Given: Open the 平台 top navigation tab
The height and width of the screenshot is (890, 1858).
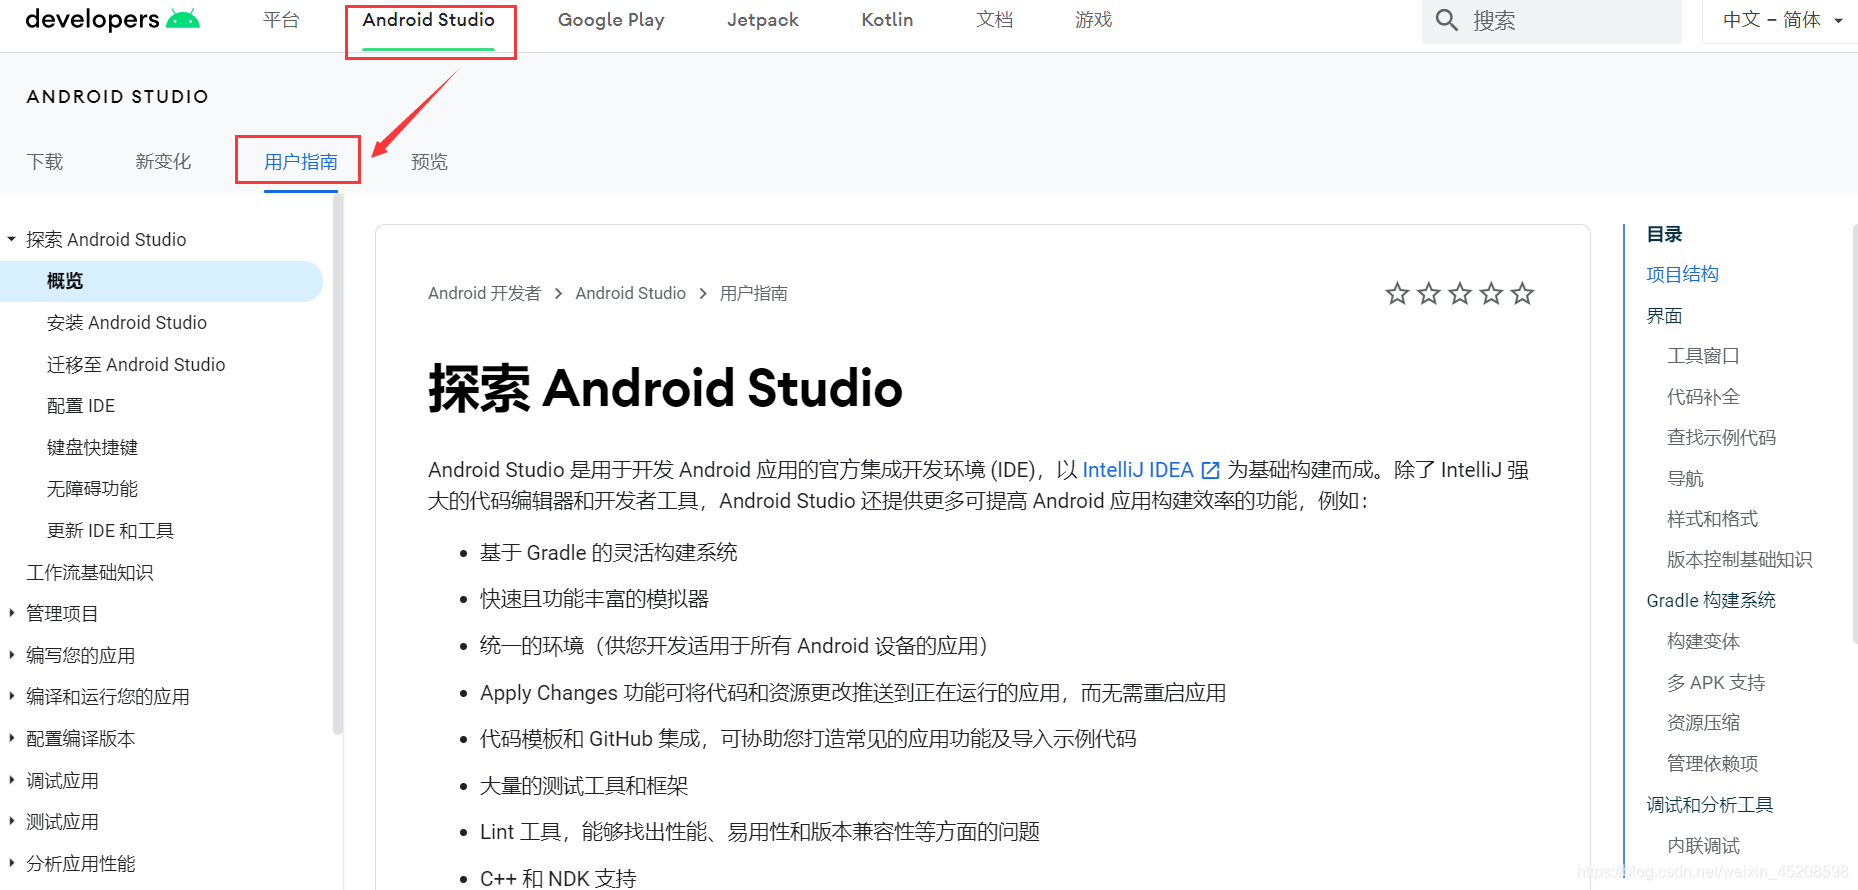Looking at the screenshot, I should point(281,20).
